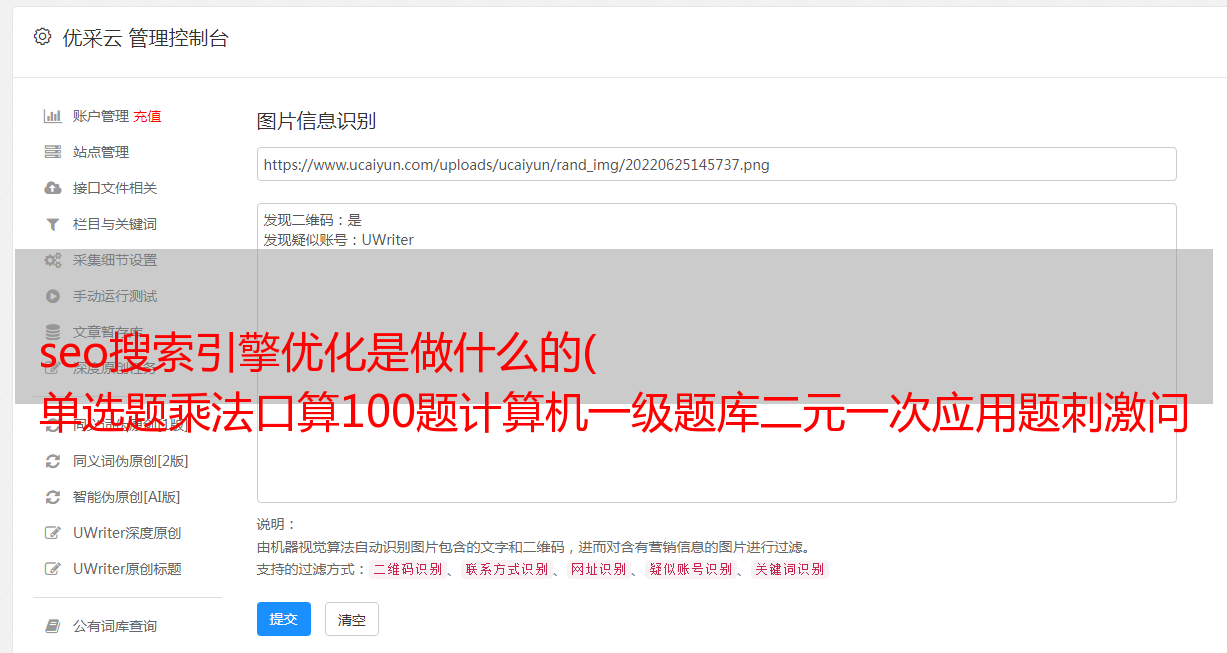The image size is (1227, 653).
Task: Click the 二维码识别 tag
Action: click(407, 569)
